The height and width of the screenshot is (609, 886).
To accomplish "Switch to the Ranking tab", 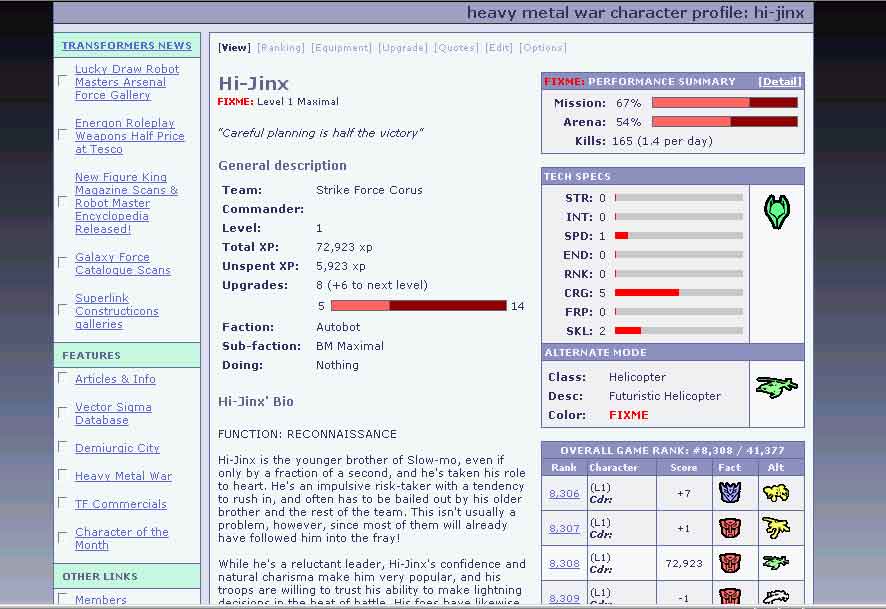I will click(280, 47).
